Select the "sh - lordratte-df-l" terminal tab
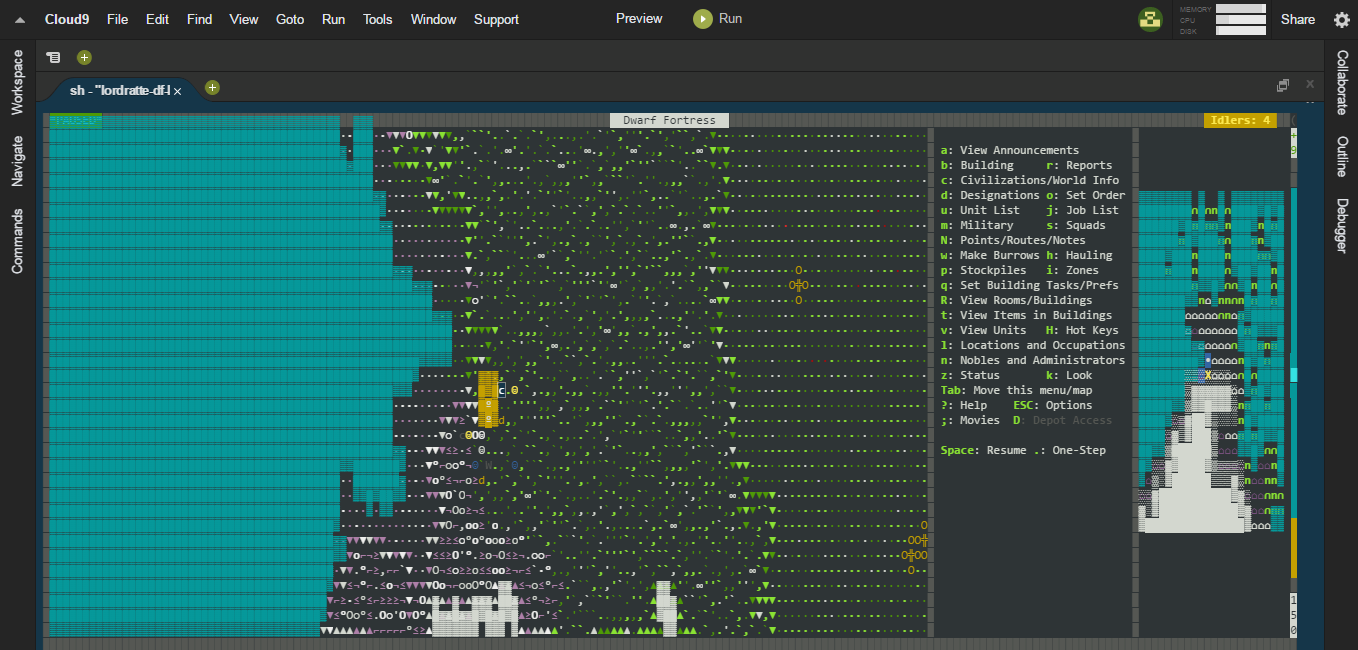 tap(120, 89)
